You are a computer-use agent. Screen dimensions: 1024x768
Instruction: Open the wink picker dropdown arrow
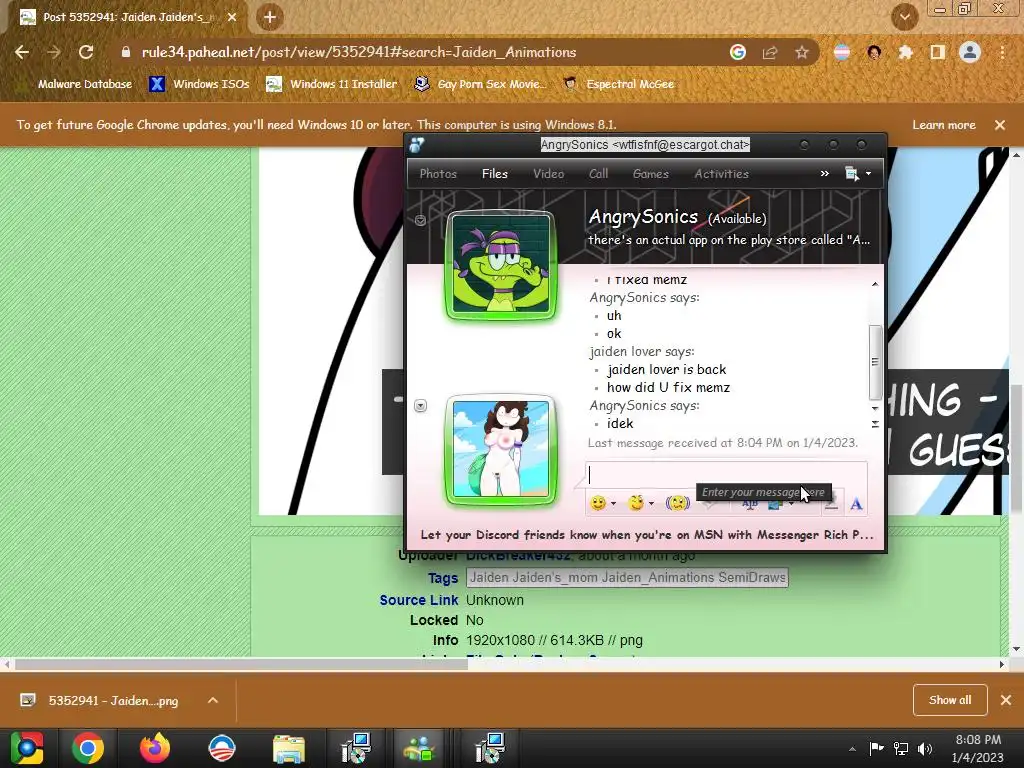pos(651,504)
